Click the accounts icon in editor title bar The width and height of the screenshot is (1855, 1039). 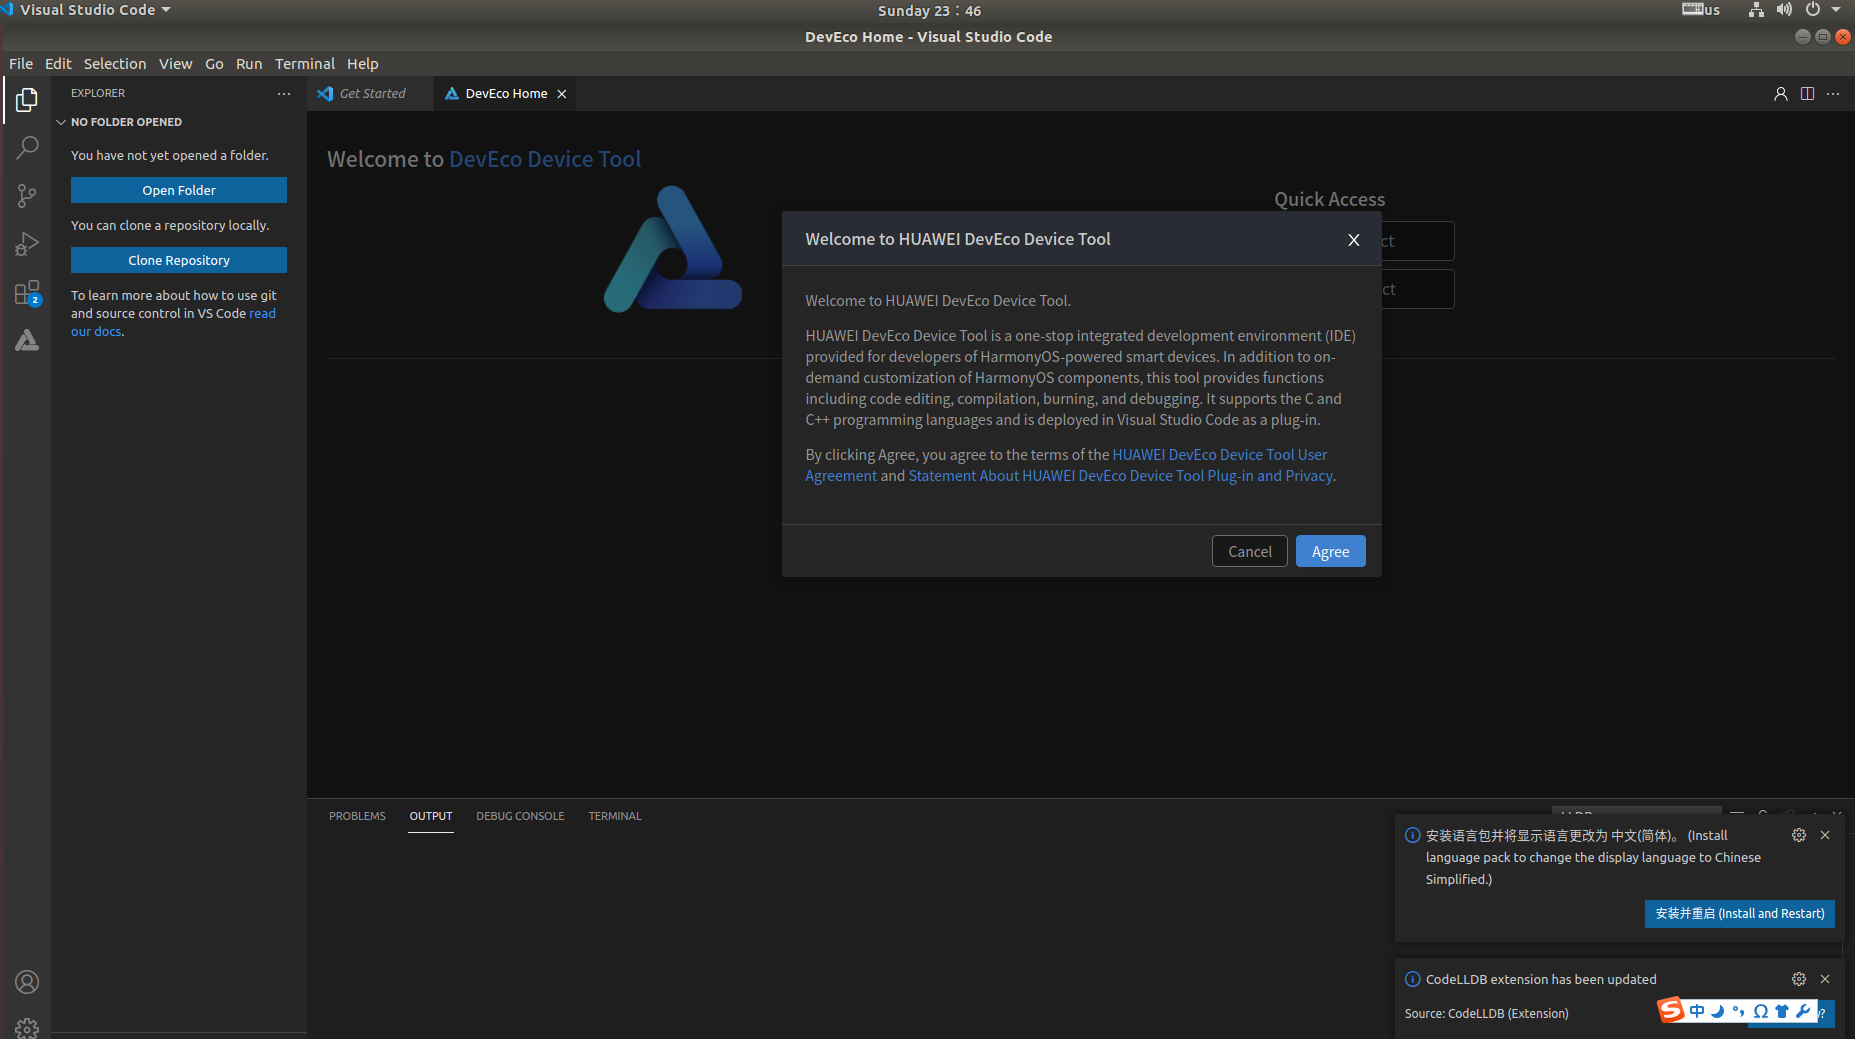1780,93
